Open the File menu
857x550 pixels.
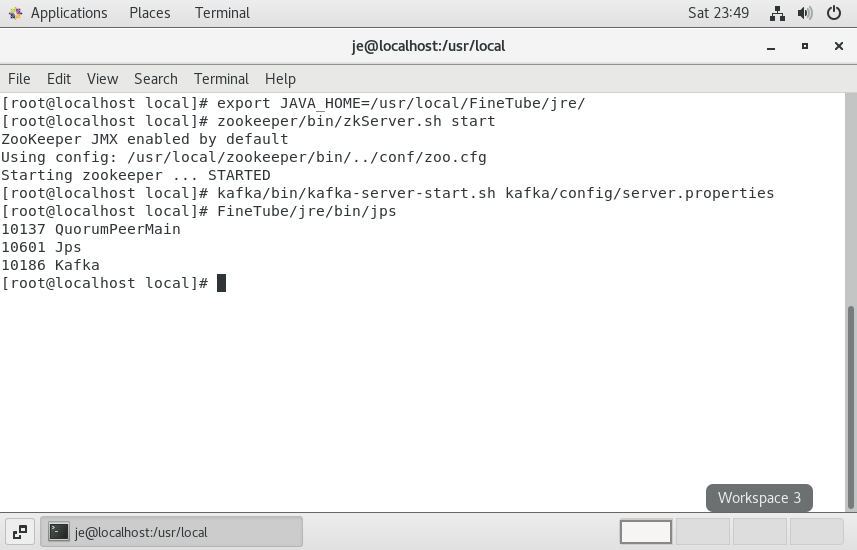coord(19,79)
